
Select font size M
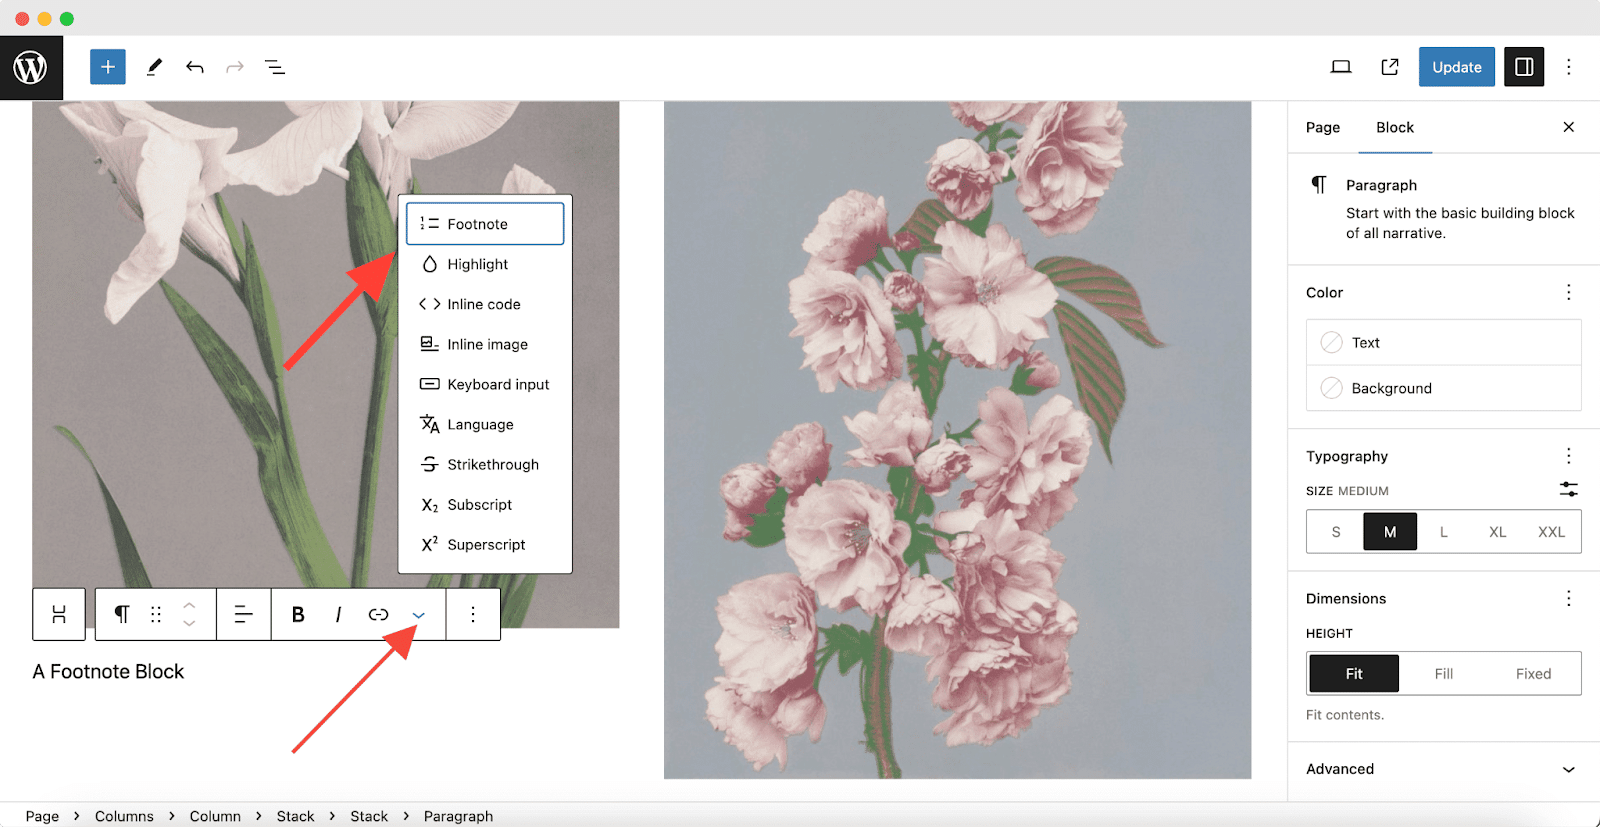point(1390,532)
